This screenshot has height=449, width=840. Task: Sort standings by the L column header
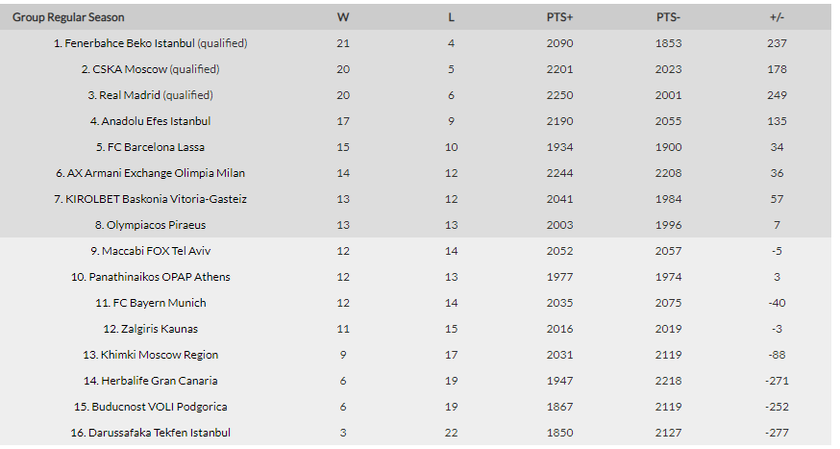coord(451,18)
